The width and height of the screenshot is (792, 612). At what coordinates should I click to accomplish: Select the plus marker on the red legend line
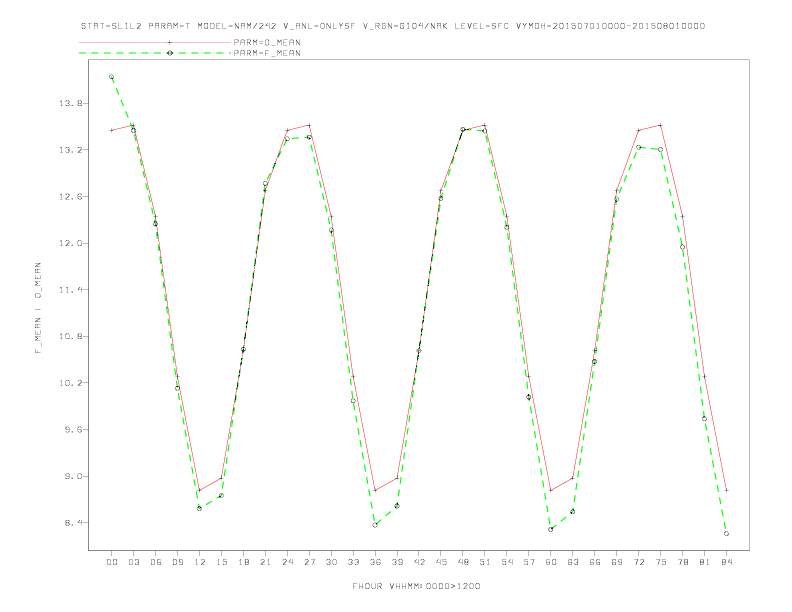(170, 42)
